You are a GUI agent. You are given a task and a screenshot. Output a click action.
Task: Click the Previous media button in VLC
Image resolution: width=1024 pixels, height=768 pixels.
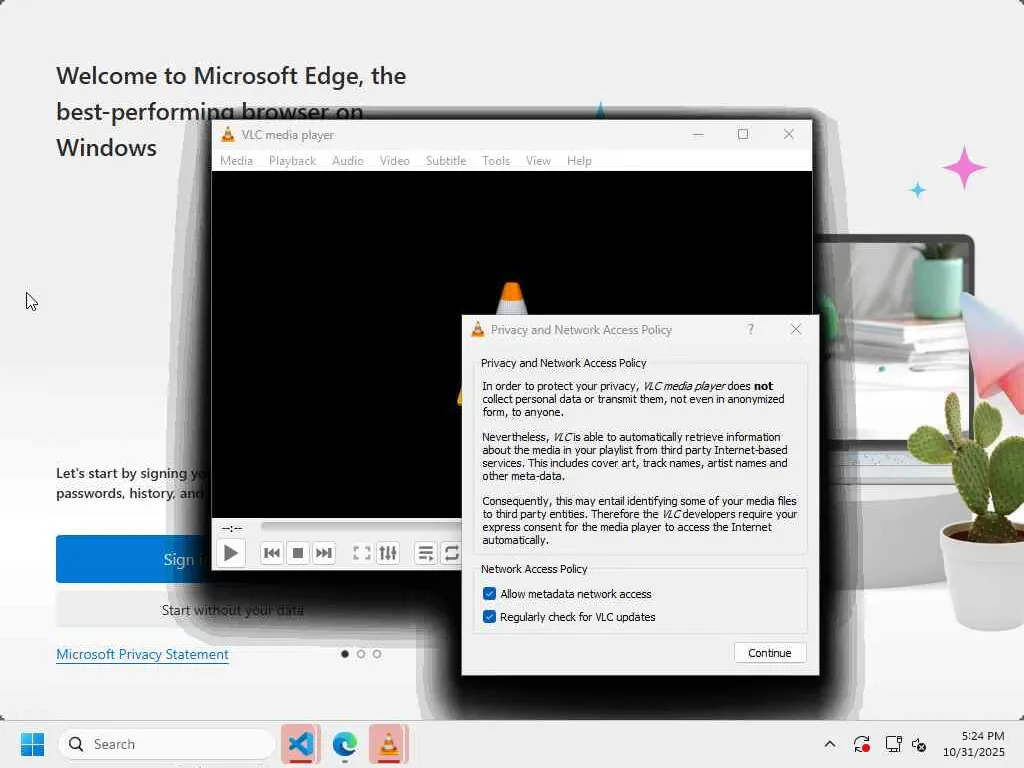pyautogui.click(x=272, y=553)
